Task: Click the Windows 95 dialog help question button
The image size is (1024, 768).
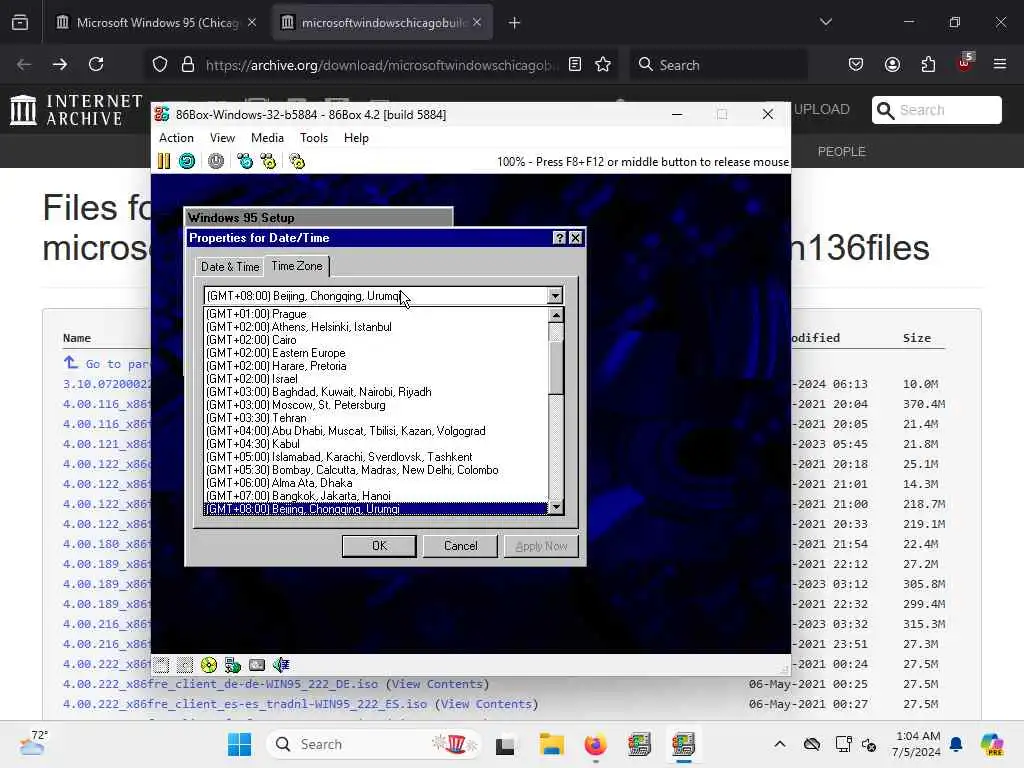Action: pos(559,238)
